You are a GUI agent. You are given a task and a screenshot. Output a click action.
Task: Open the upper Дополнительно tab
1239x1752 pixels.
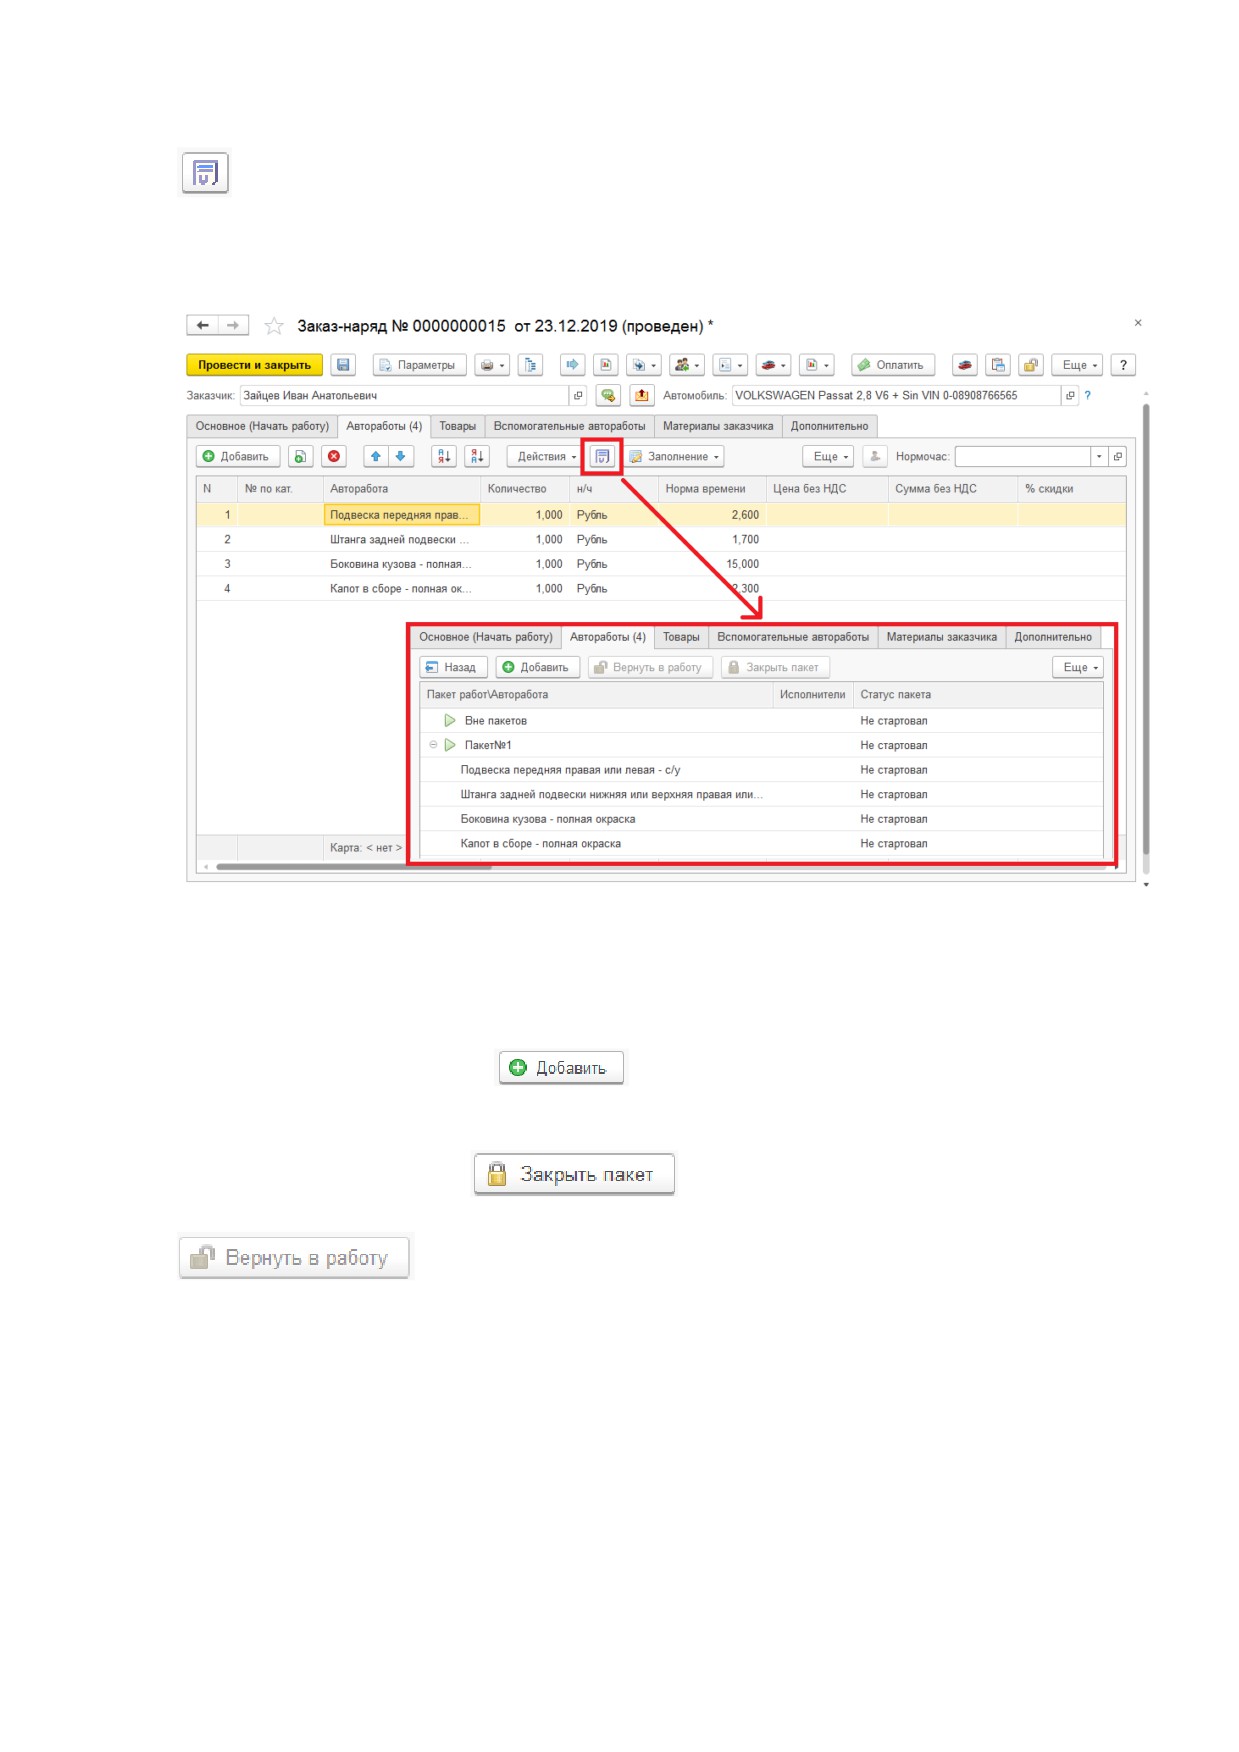click(x=829, y=426)
